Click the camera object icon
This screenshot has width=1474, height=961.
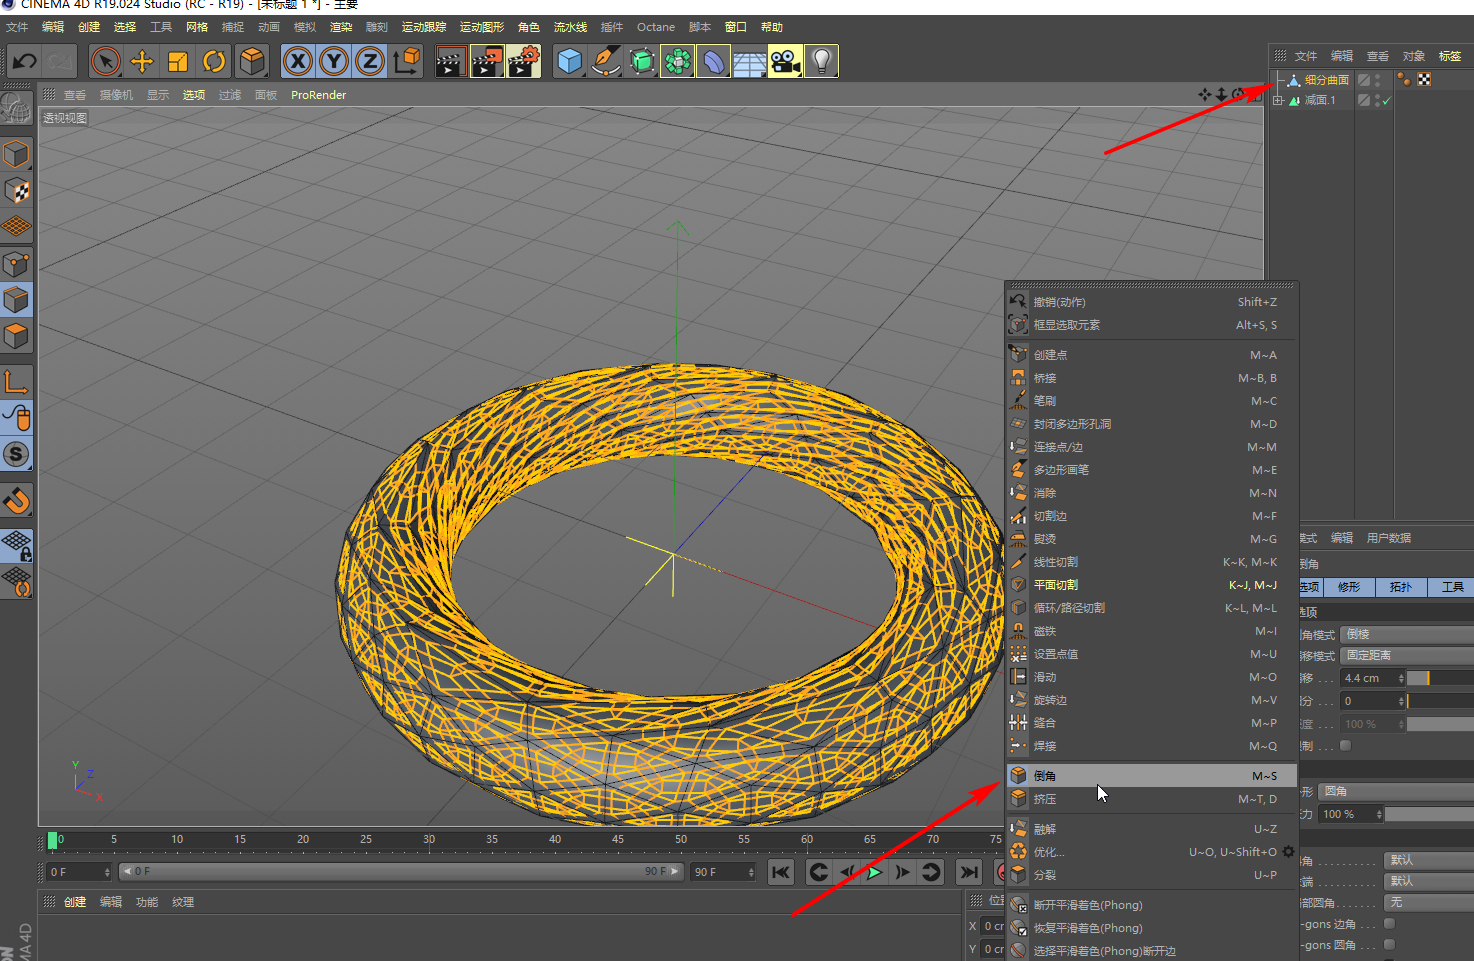785,61
